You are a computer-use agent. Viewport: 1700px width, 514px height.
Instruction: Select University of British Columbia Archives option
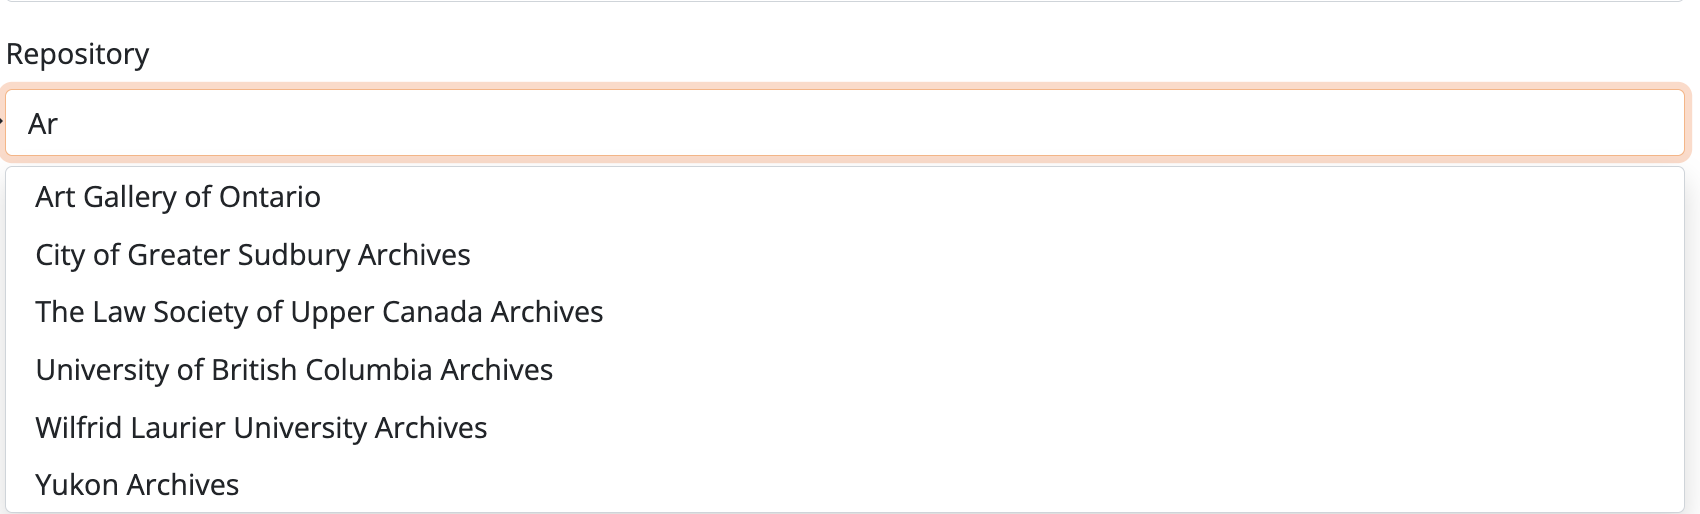pos(294,370)
